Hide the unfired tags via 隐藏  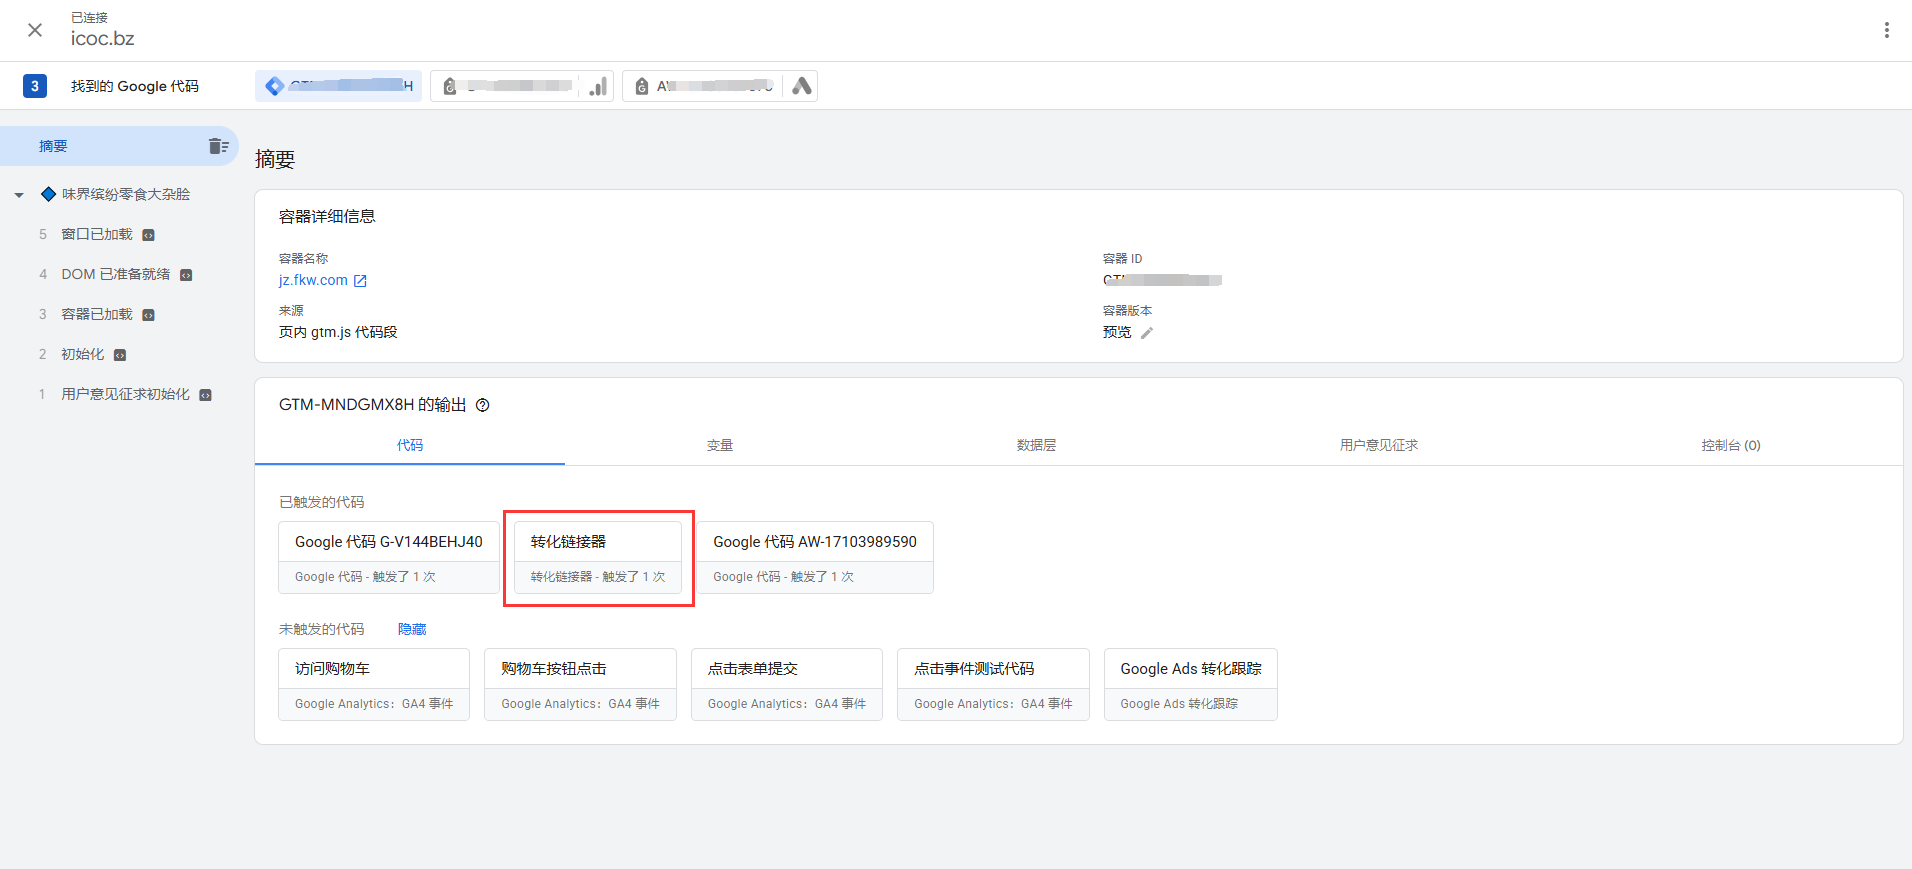(x=412, y=629)
